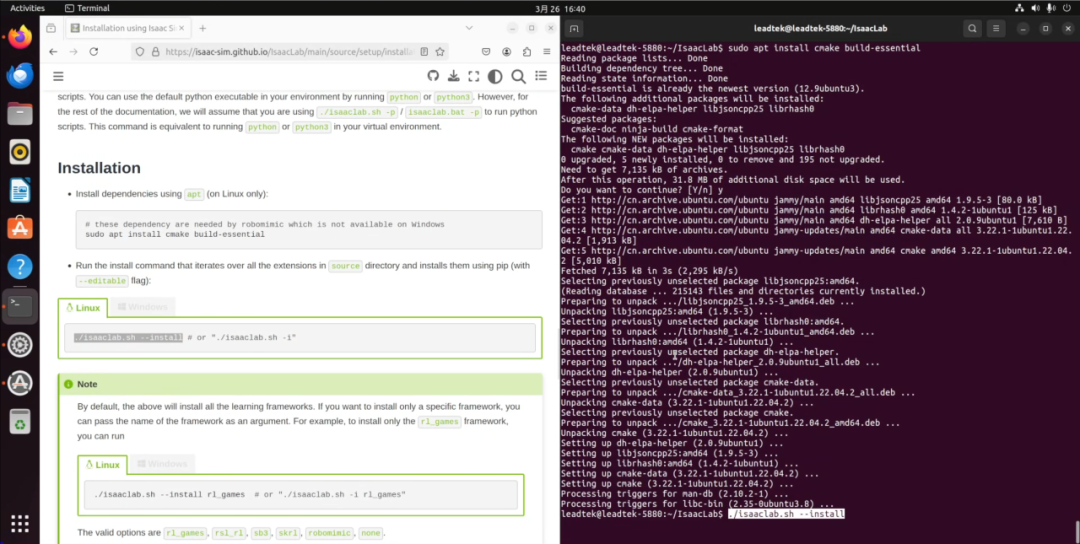The height and width of the screenshot is (544, 1080).
Task: Open the volume speaker indicator
Action: coord(1035,8)
